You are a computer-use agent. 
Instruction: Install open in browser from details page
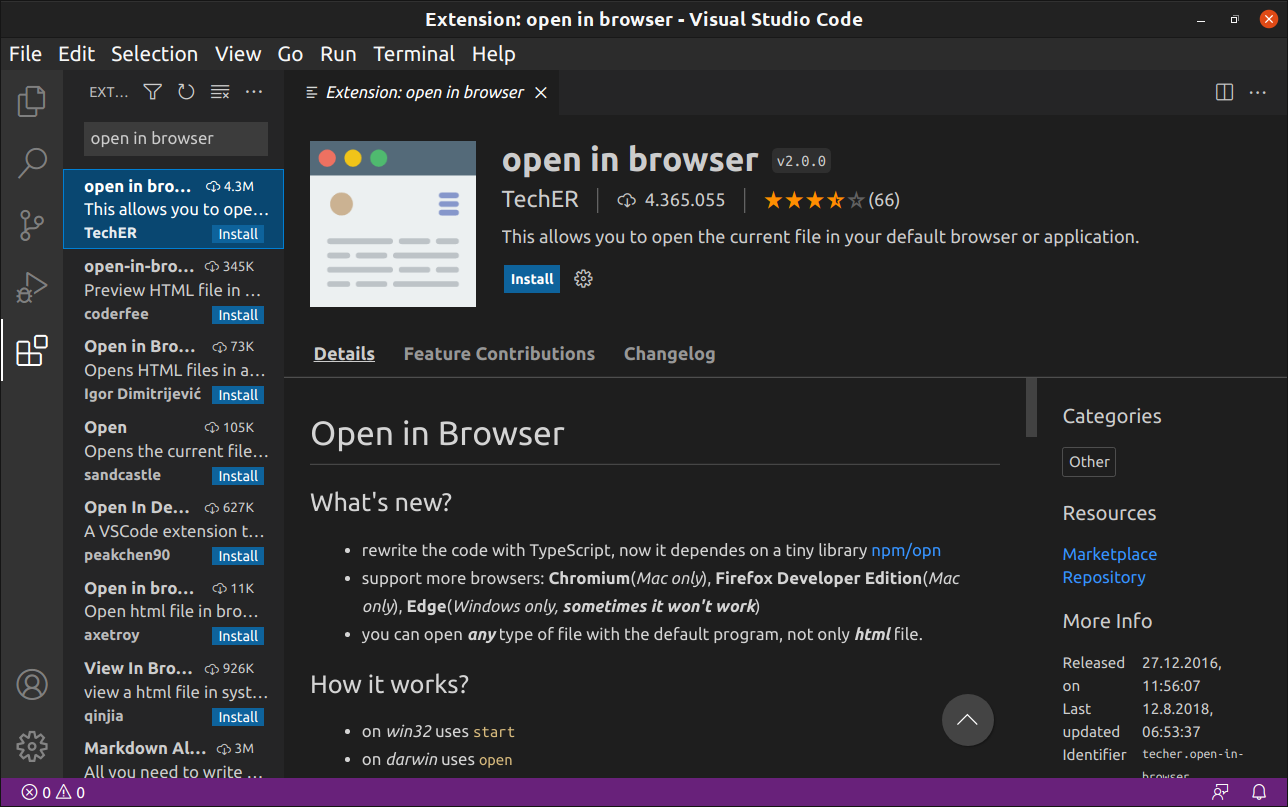[532, 279]
